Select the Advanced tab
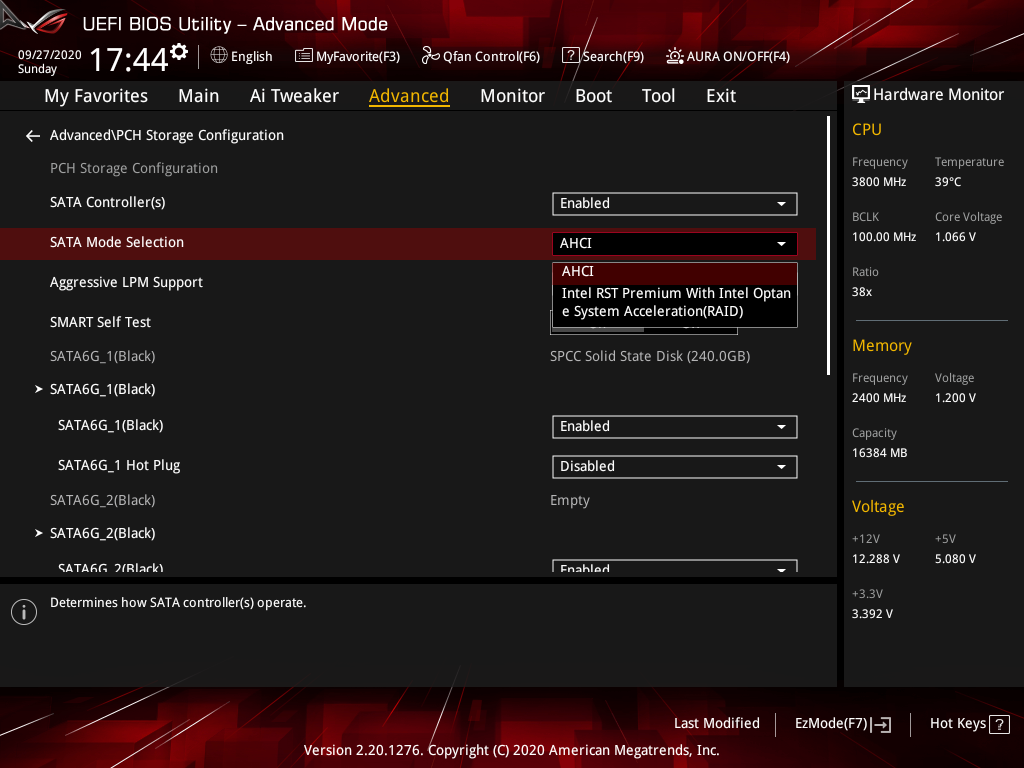Image resolution: width=1024 pixels, height=768 pixels. coord(409,96)
